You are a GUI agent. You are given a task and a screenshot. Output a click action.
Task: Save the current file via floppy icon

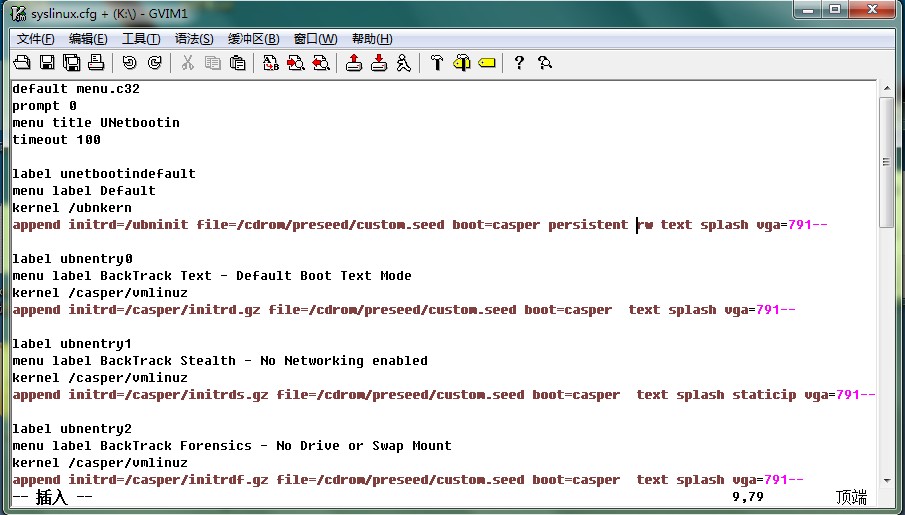[47, 62]
